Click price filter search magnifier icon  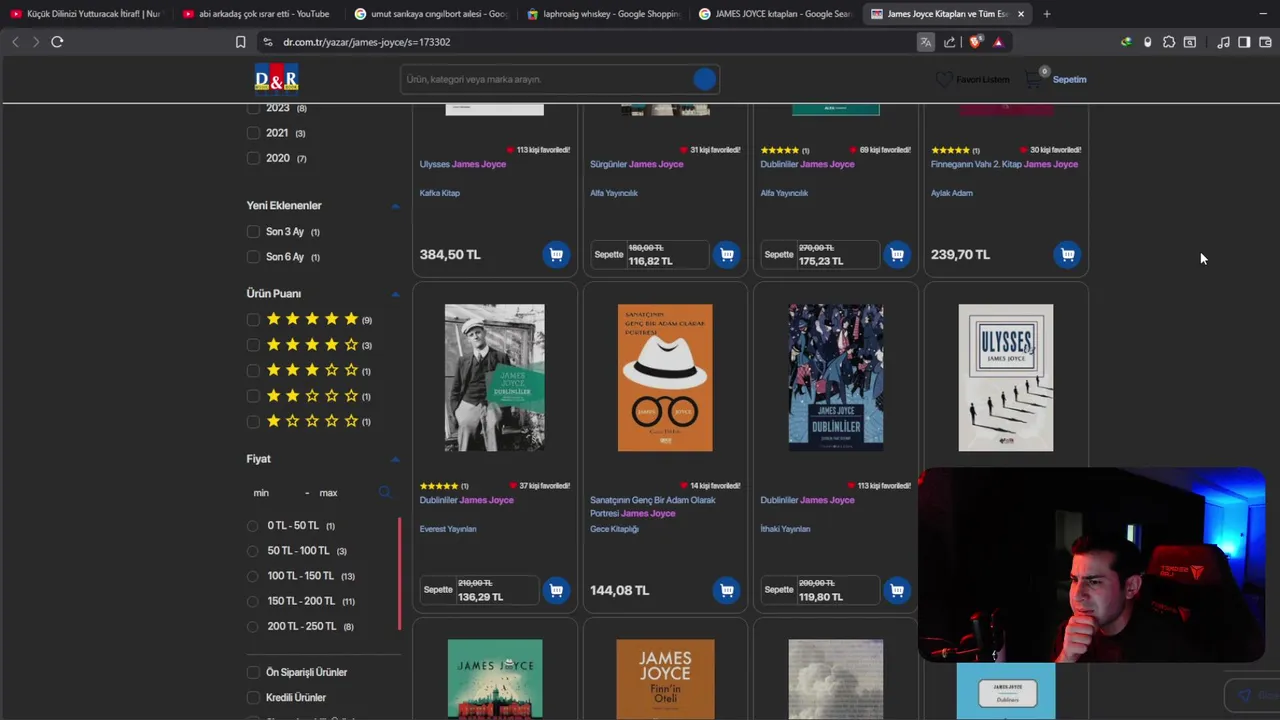pyautogui.click(x=384, y=492)
